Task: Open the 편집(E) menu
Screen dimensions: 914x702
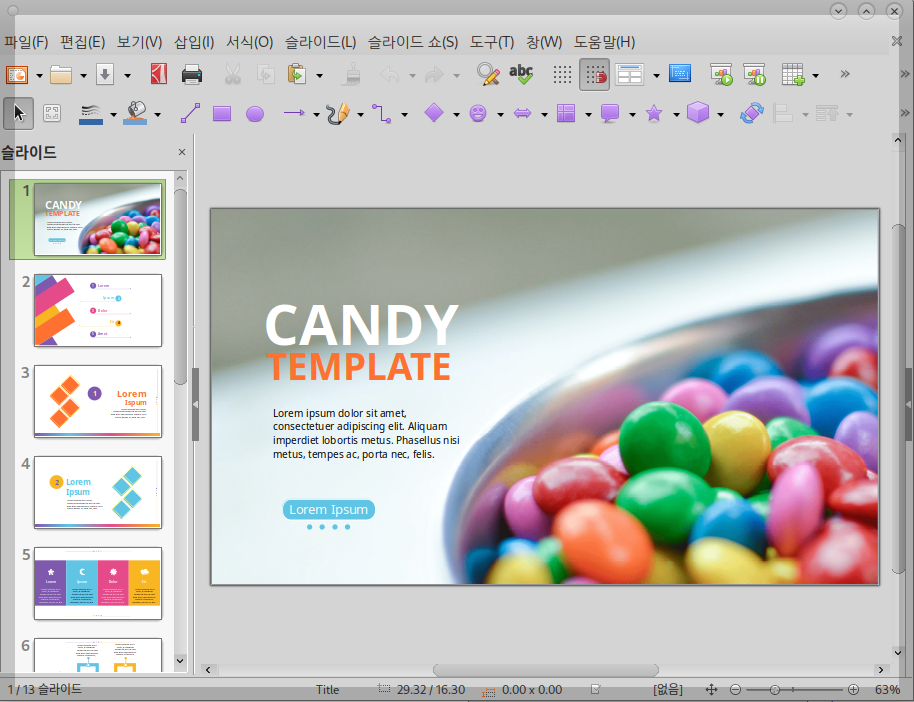Action: click(x=83, y=42)
